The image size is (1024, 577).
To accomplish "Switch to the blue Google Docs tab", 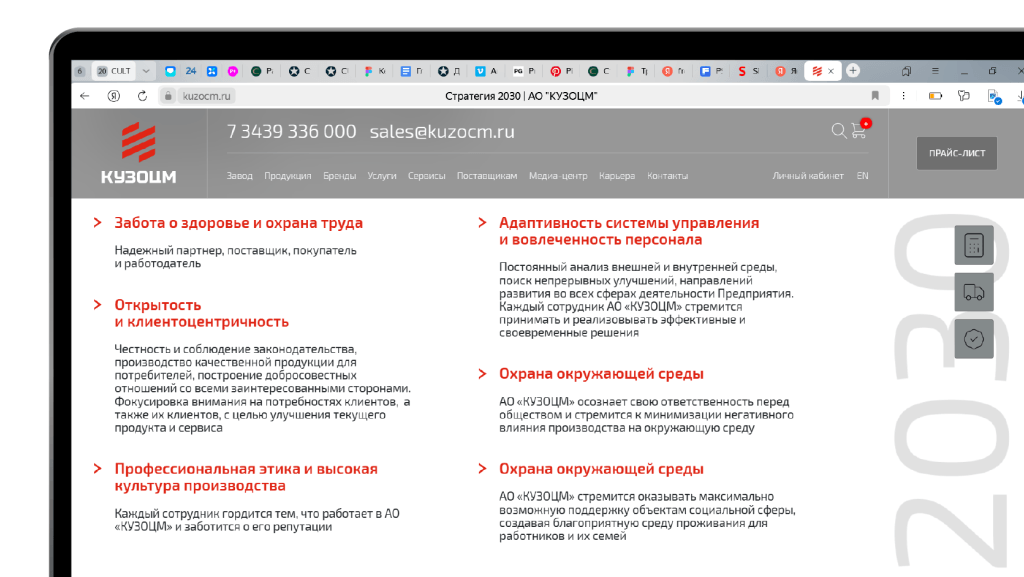I will point(411,71).
